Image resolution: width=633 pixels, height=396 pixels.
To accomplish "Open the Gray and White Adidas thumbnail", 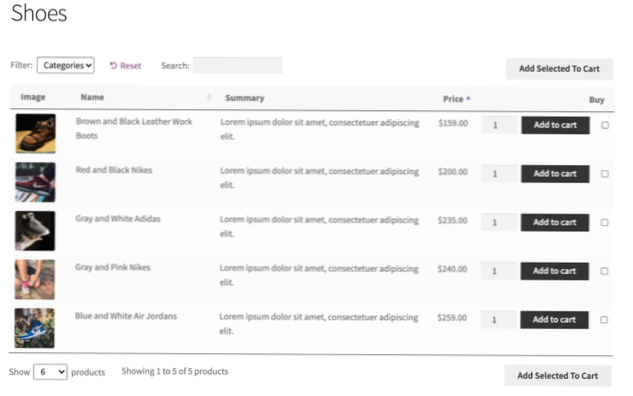I will (x=35, y=230).
